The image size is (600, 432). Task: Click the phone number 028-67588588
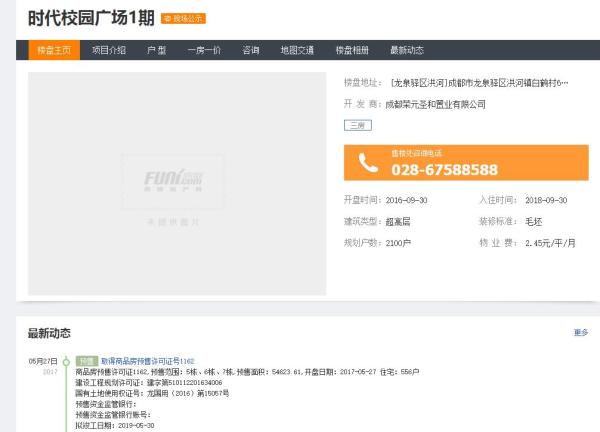444,170
